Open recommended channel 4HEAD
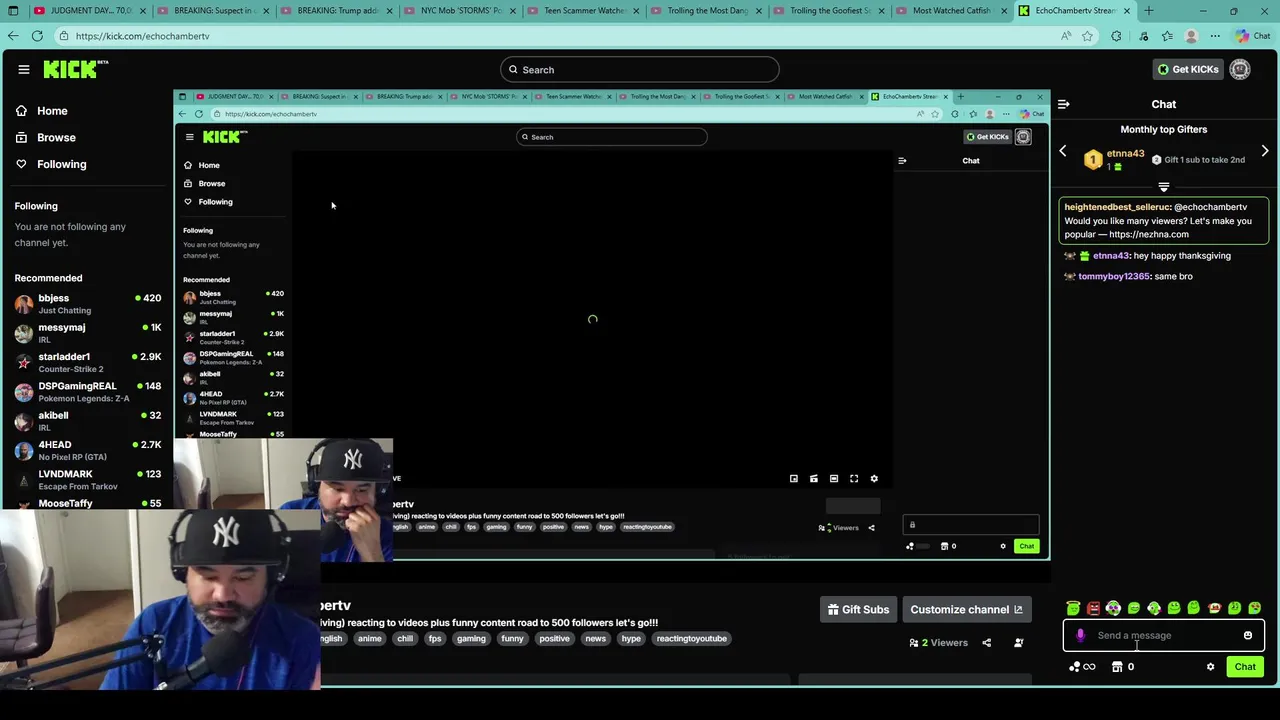1280x720 pixels. [87, 450]
